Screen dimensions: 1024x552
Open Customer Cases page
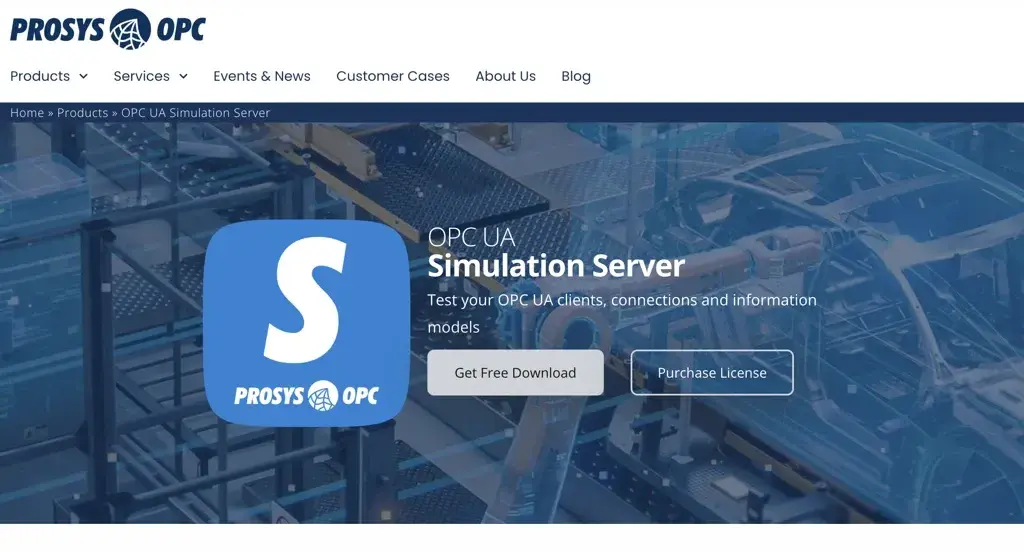[x=393, y=76]
